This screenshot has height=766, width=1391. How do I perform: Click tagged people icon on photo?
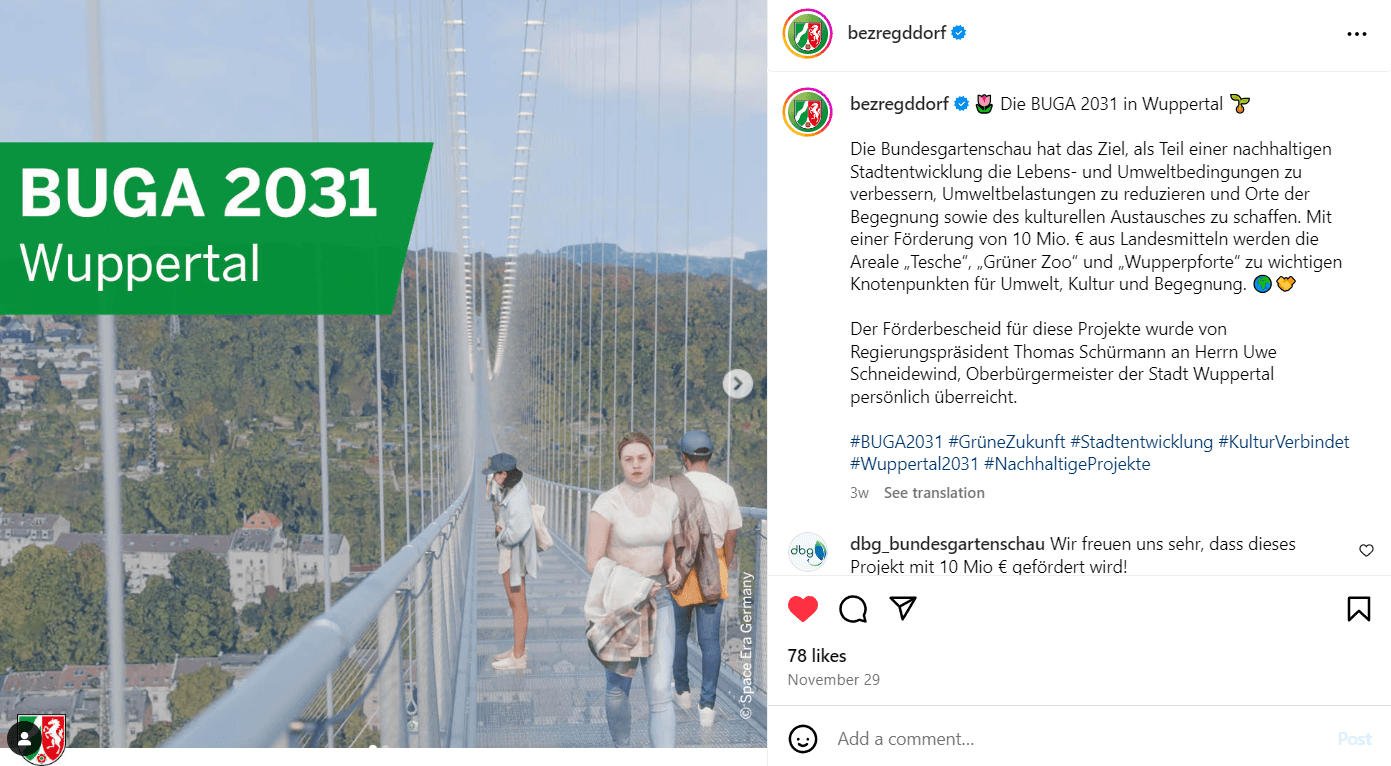point(24,740)
